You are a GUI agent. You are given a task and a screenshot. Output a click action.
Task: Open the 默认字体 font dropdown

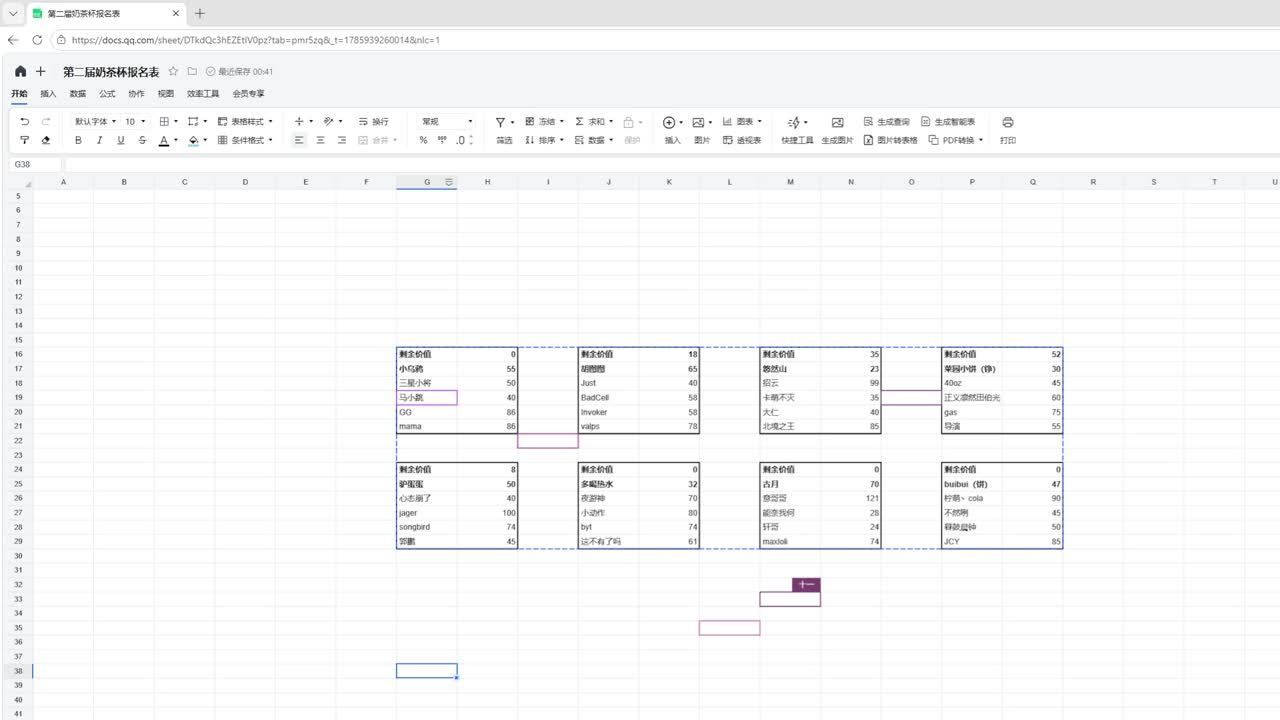point(96,122)
